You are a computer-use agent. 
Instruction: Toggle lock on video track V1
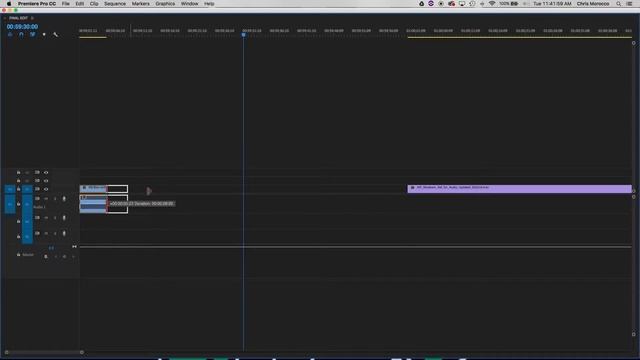coord(18,189)
